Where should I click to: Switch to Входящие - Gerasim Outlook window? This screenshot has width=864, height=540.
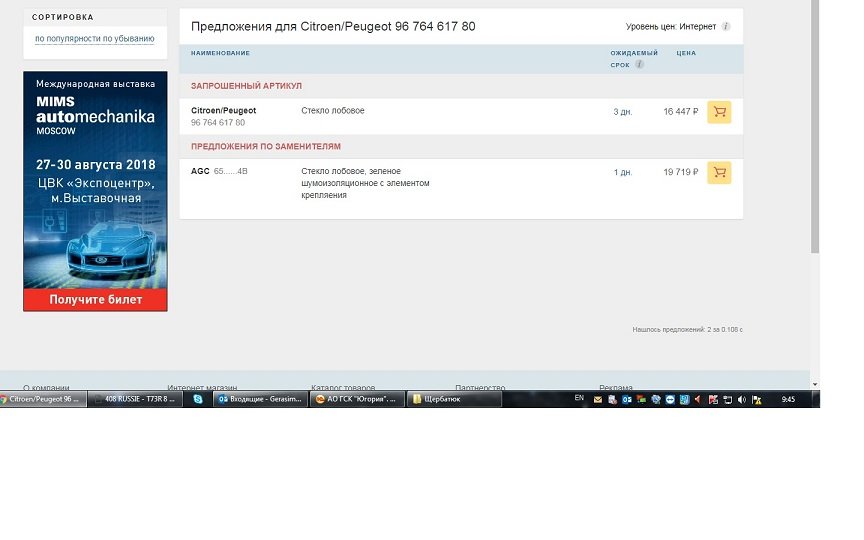261,399
